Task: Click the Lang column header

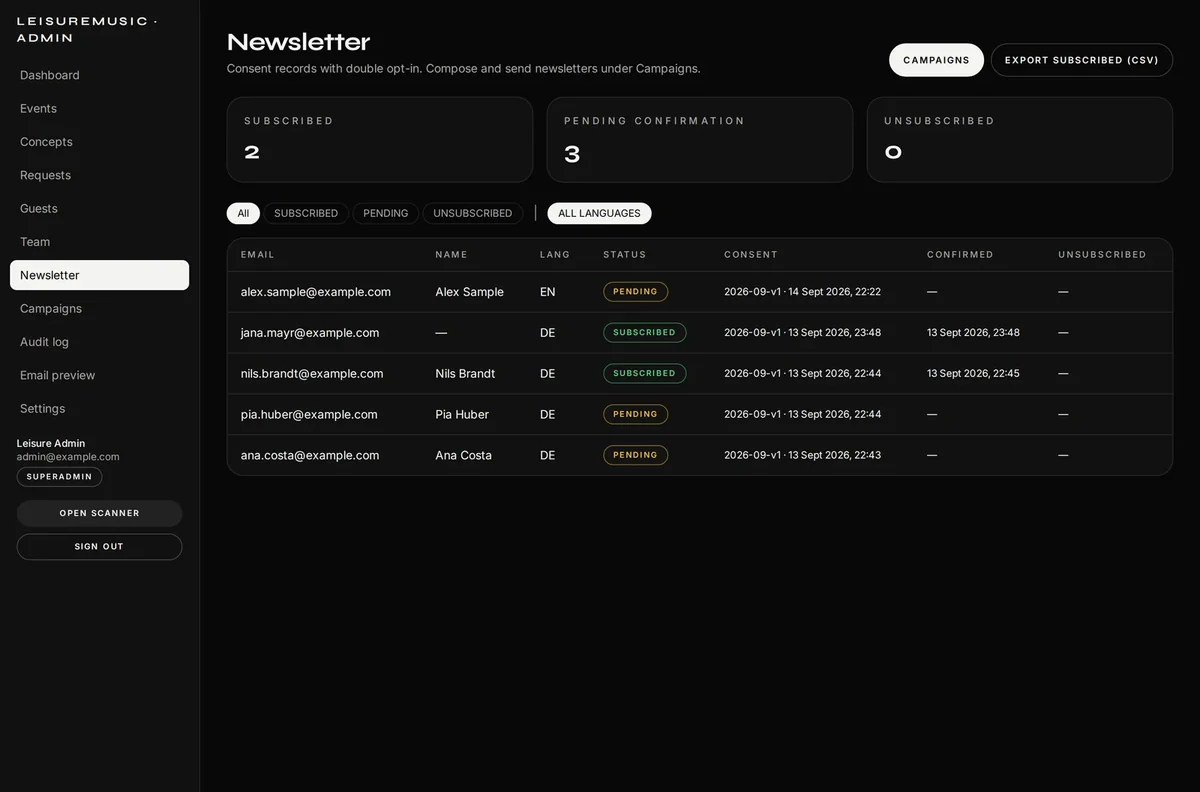Action: [x=555, y=255]
